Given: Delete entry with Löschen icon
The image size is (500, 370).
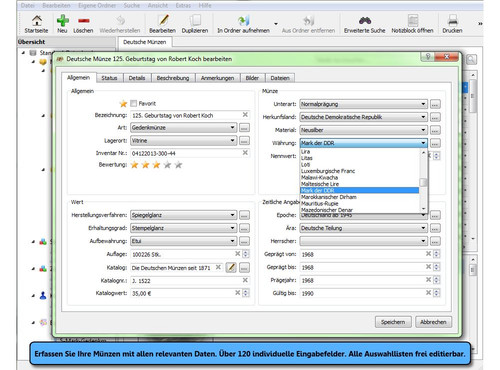Looking at the screenshot, I should (83, 24).
